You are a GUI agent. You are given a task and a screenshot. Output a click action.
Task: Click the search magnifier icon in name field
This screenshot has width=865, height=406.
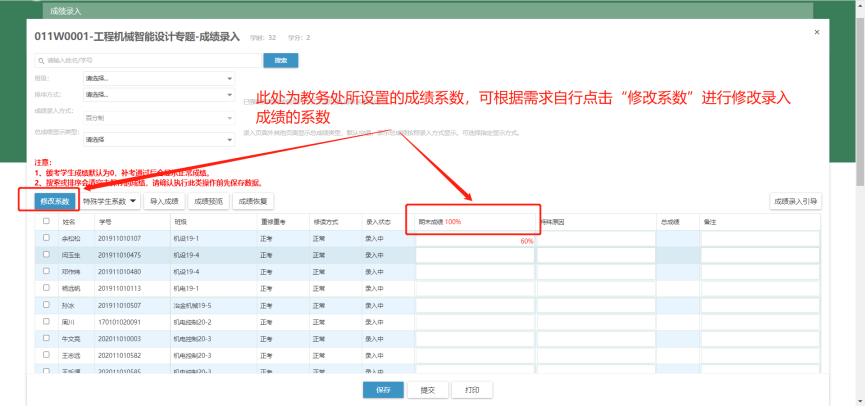pyautogui.click(x=41, y=60)
